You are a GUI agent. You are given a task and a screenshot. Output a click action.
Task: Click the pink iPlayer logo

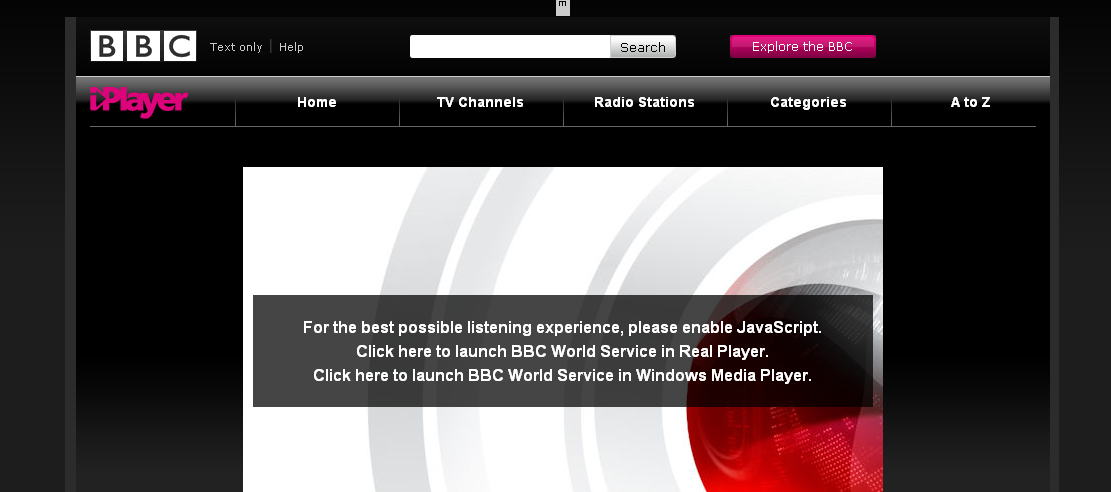(x=139, y=102)
